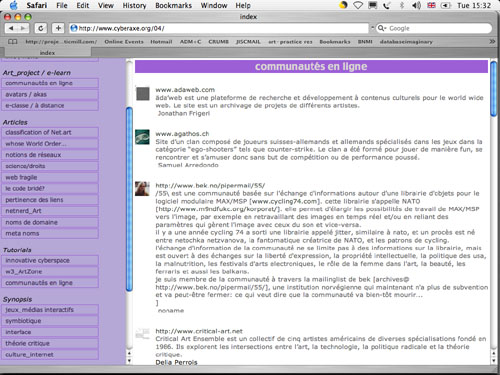Click the Bluetooth status icon

402,5
